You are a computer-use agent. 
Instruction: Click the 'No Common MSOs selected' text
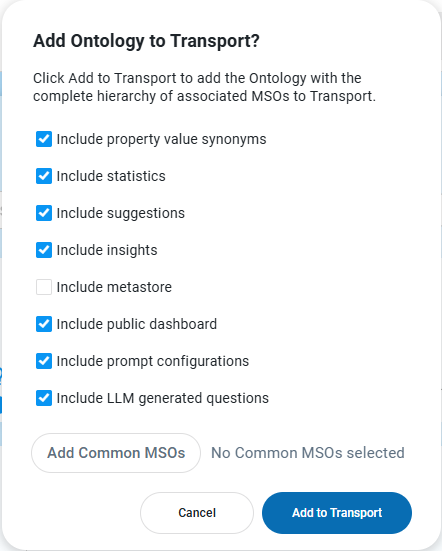coord(308,453)
